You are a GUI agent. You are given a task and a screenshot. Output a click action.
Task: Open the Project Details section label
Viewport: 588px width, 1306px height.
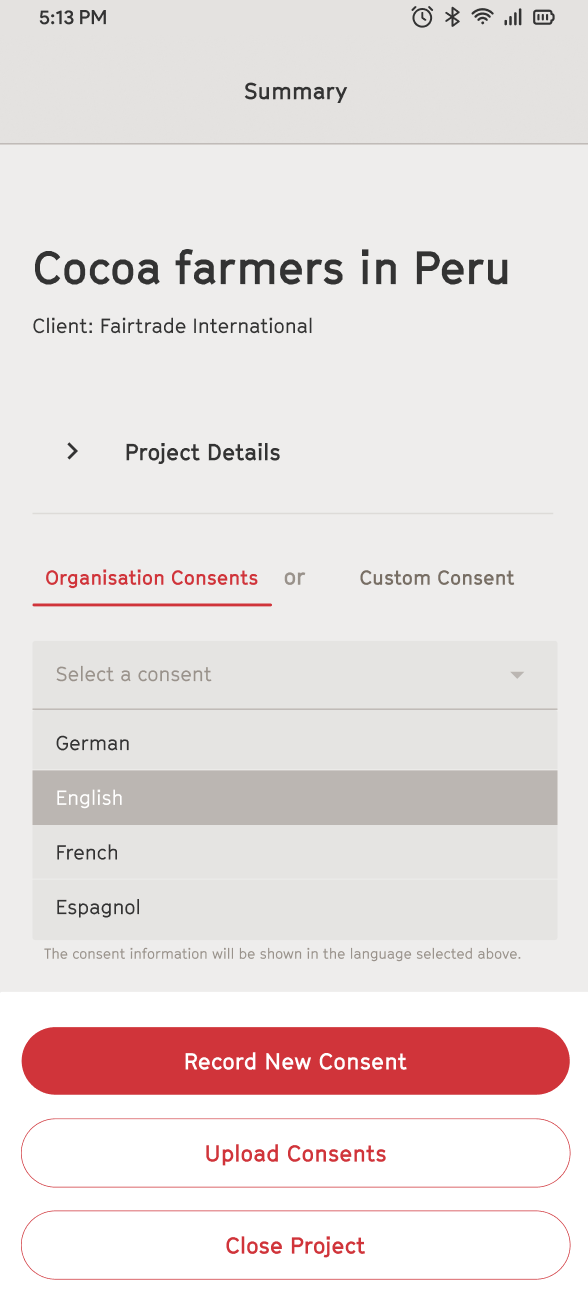pos(202,453)
